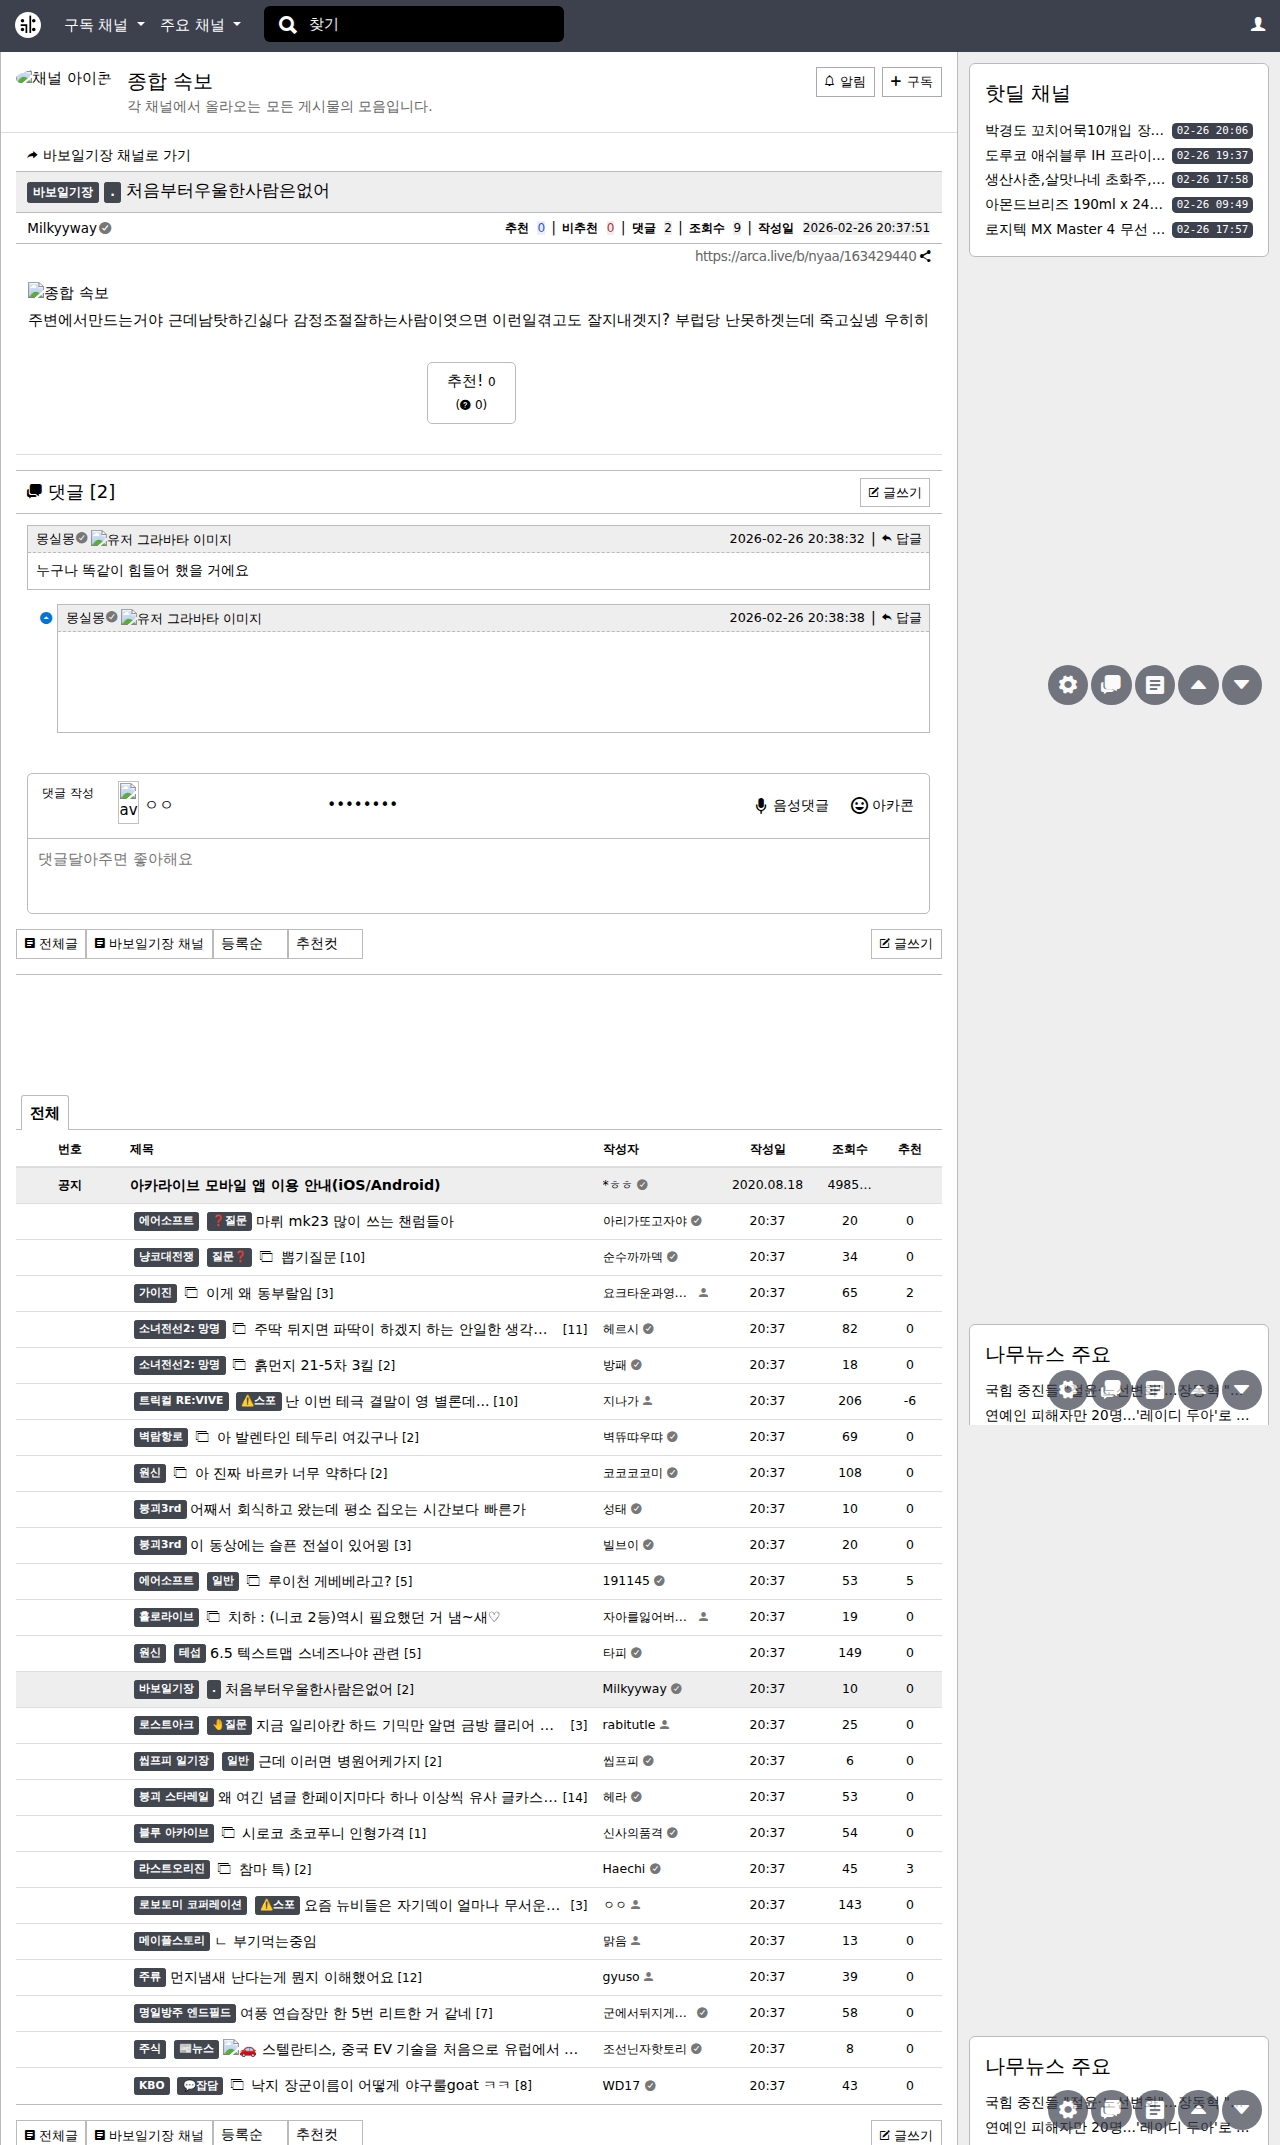Click the share icon beside the post URL
Image resolution: width=1280 pixels, height=2145 pixels.
(x=926, y=256)
